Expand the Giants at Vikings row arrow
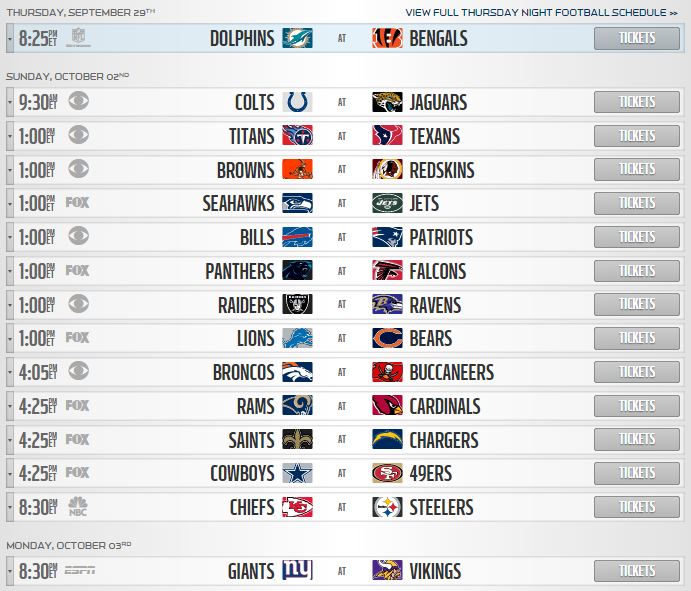The height and width of the screenshot is (591, 691). [x=10, y=571]
